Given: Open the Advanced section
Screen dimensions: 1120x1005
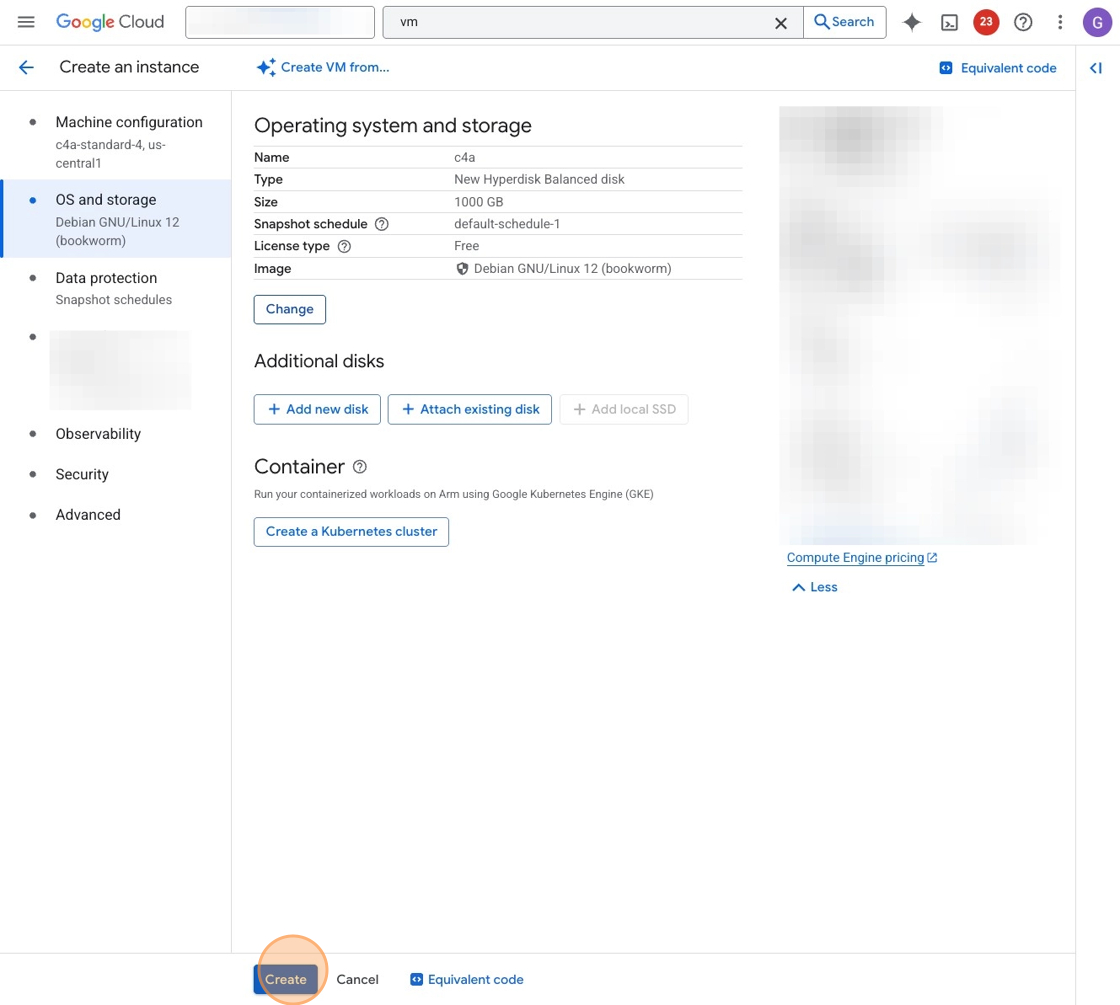Looking at the screenshot, I should click(x=88, y=514).
